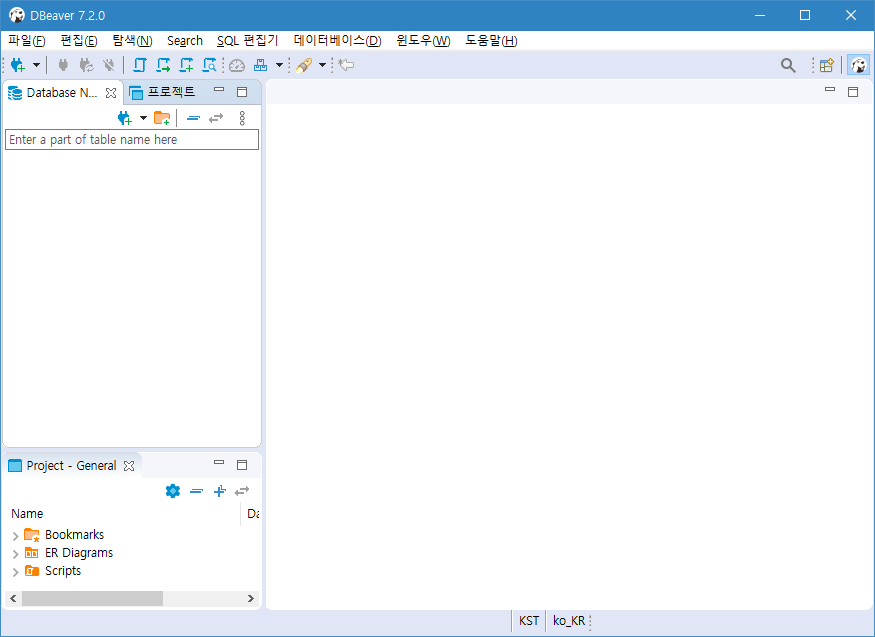Screen dimensions: 875x637
Task: Open the Dashboard gauge icon
Action: 237,65
